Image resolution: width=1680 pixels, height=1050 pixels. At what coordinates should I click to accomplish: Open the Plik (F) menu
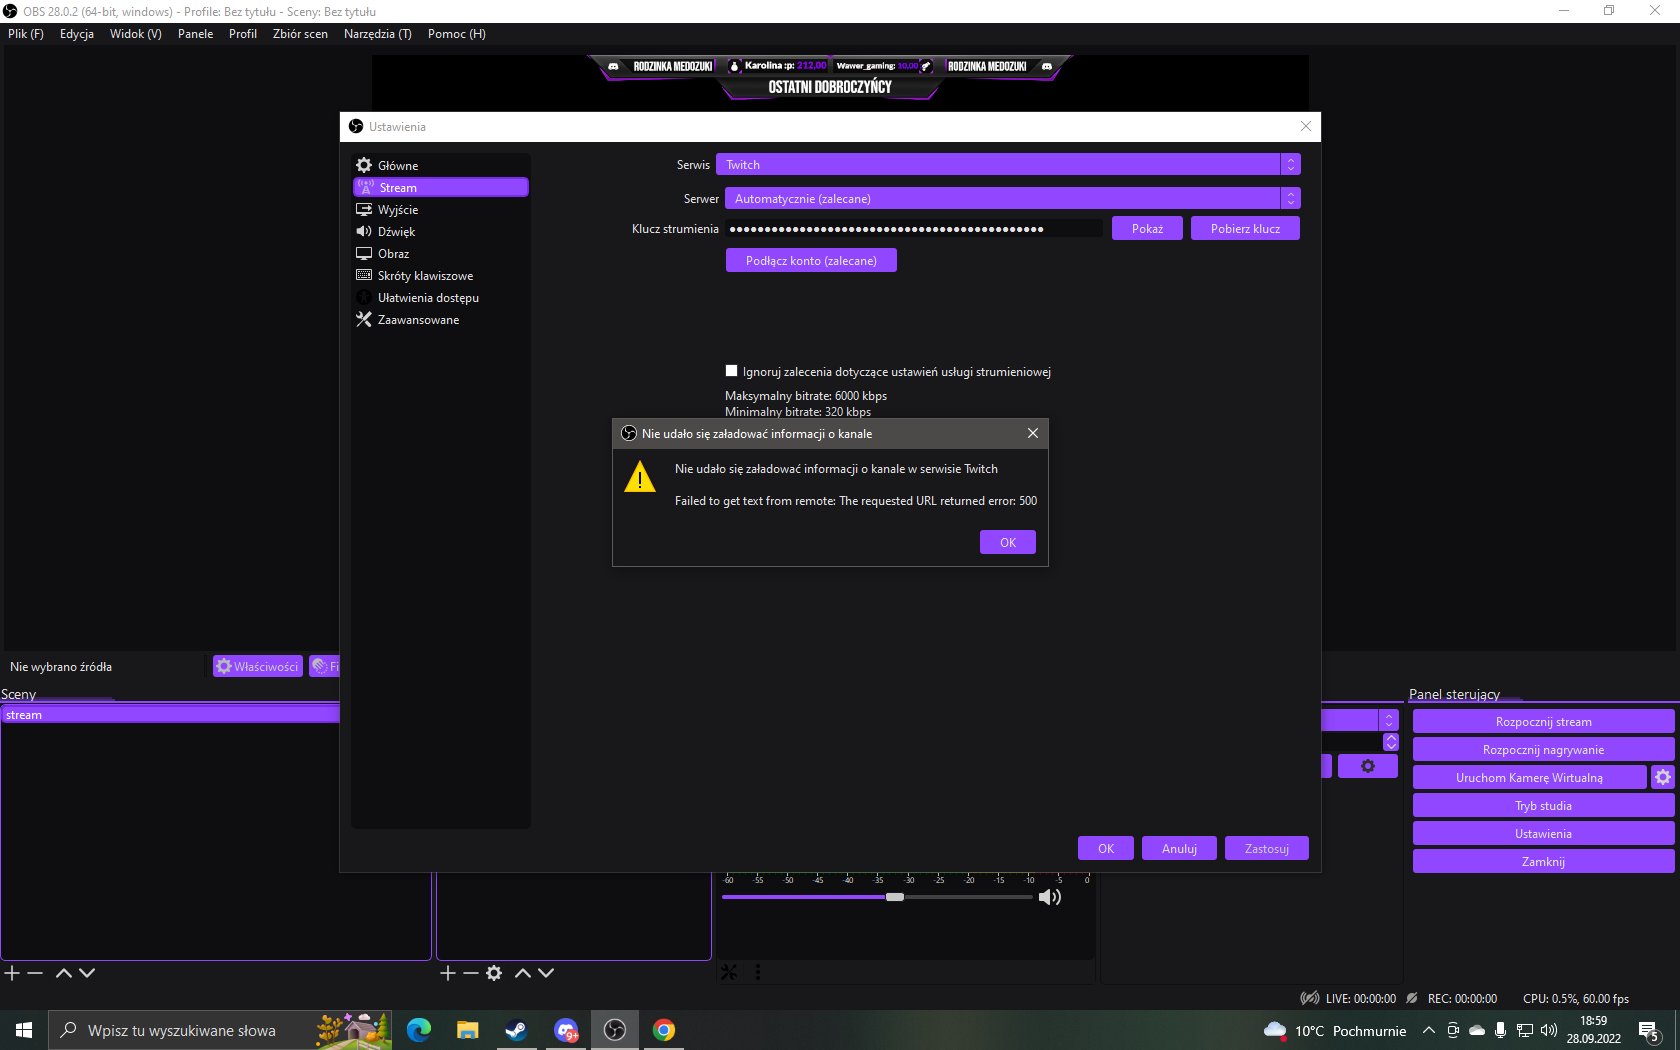(x=26, y=33)
